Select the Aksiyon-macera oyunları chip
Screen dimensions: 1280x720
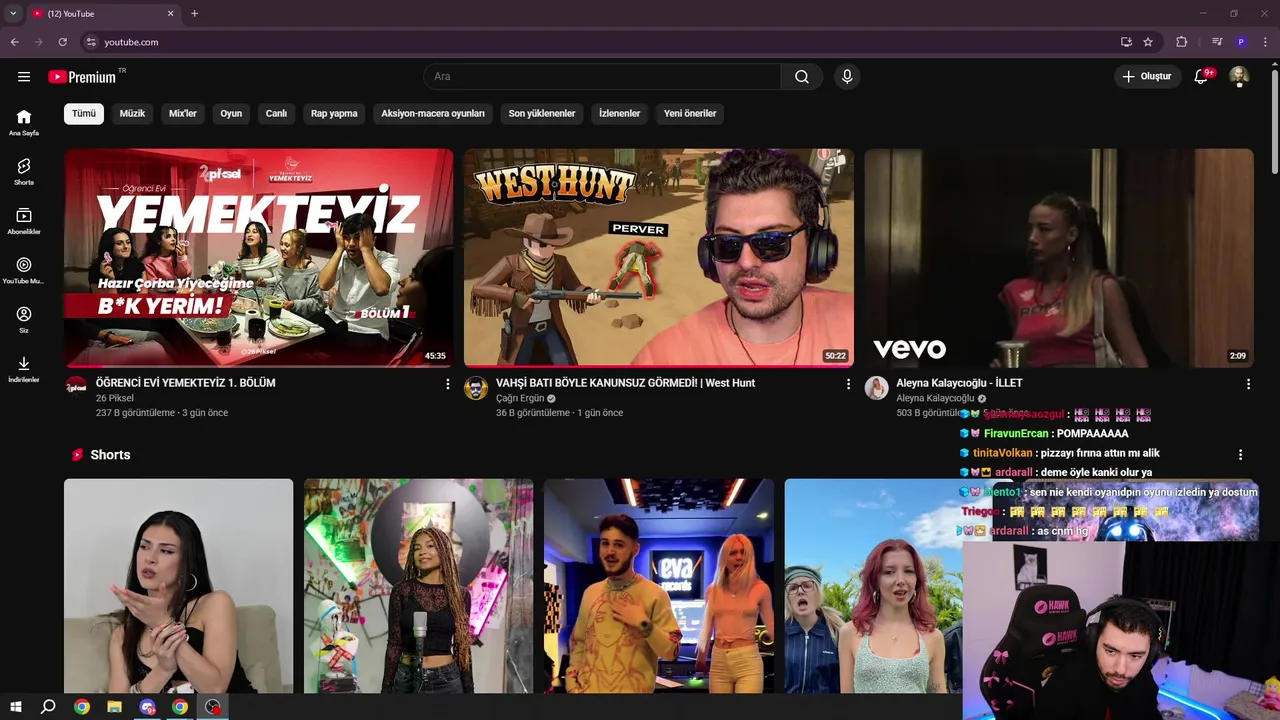point(433,114)
